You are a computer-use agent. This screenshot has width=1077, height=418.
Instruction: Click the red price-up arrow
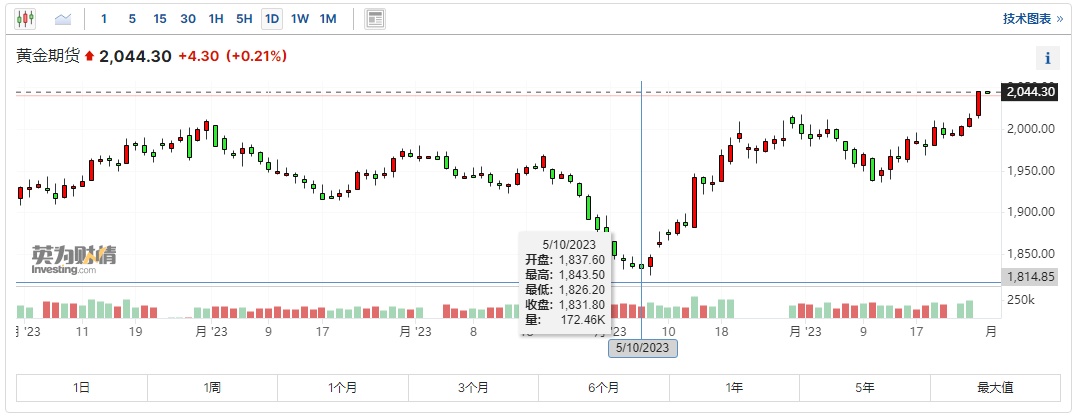[x=89, y=57]
